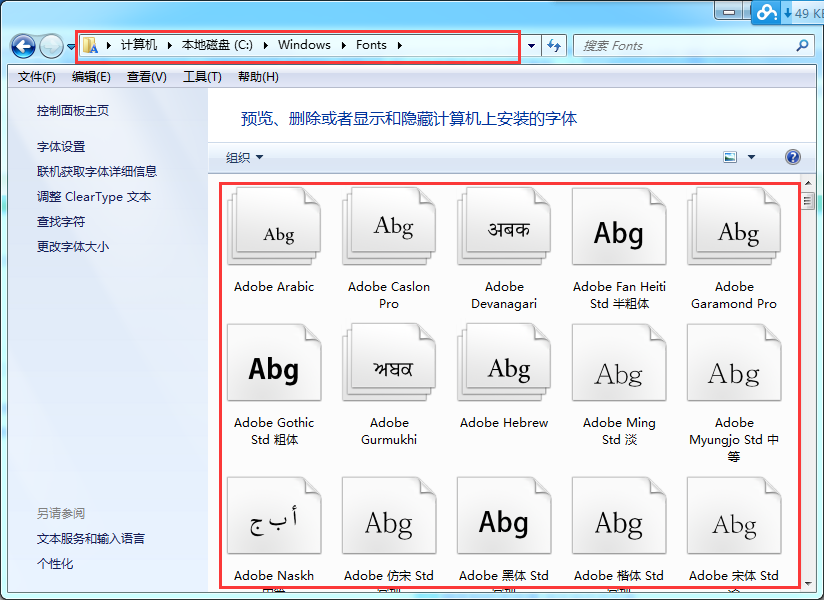Select Adobe Myungjo Std 中等 font icon

click(734, 363)
